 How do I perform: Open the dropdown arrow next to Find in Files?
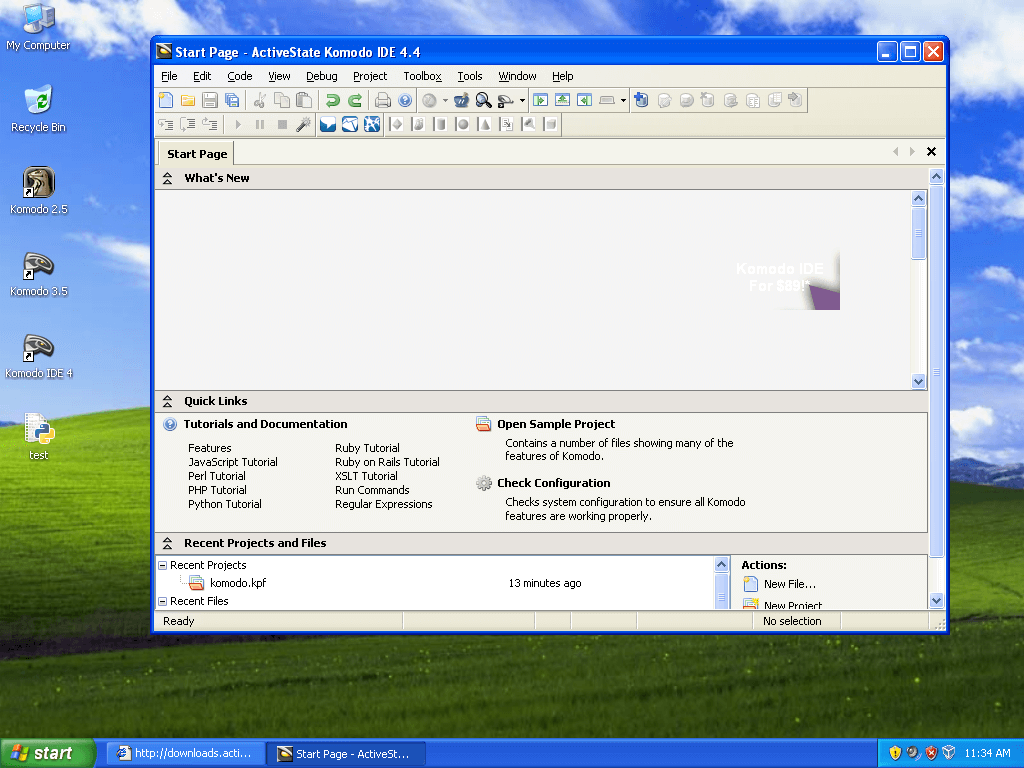click(x=522, y=101)
